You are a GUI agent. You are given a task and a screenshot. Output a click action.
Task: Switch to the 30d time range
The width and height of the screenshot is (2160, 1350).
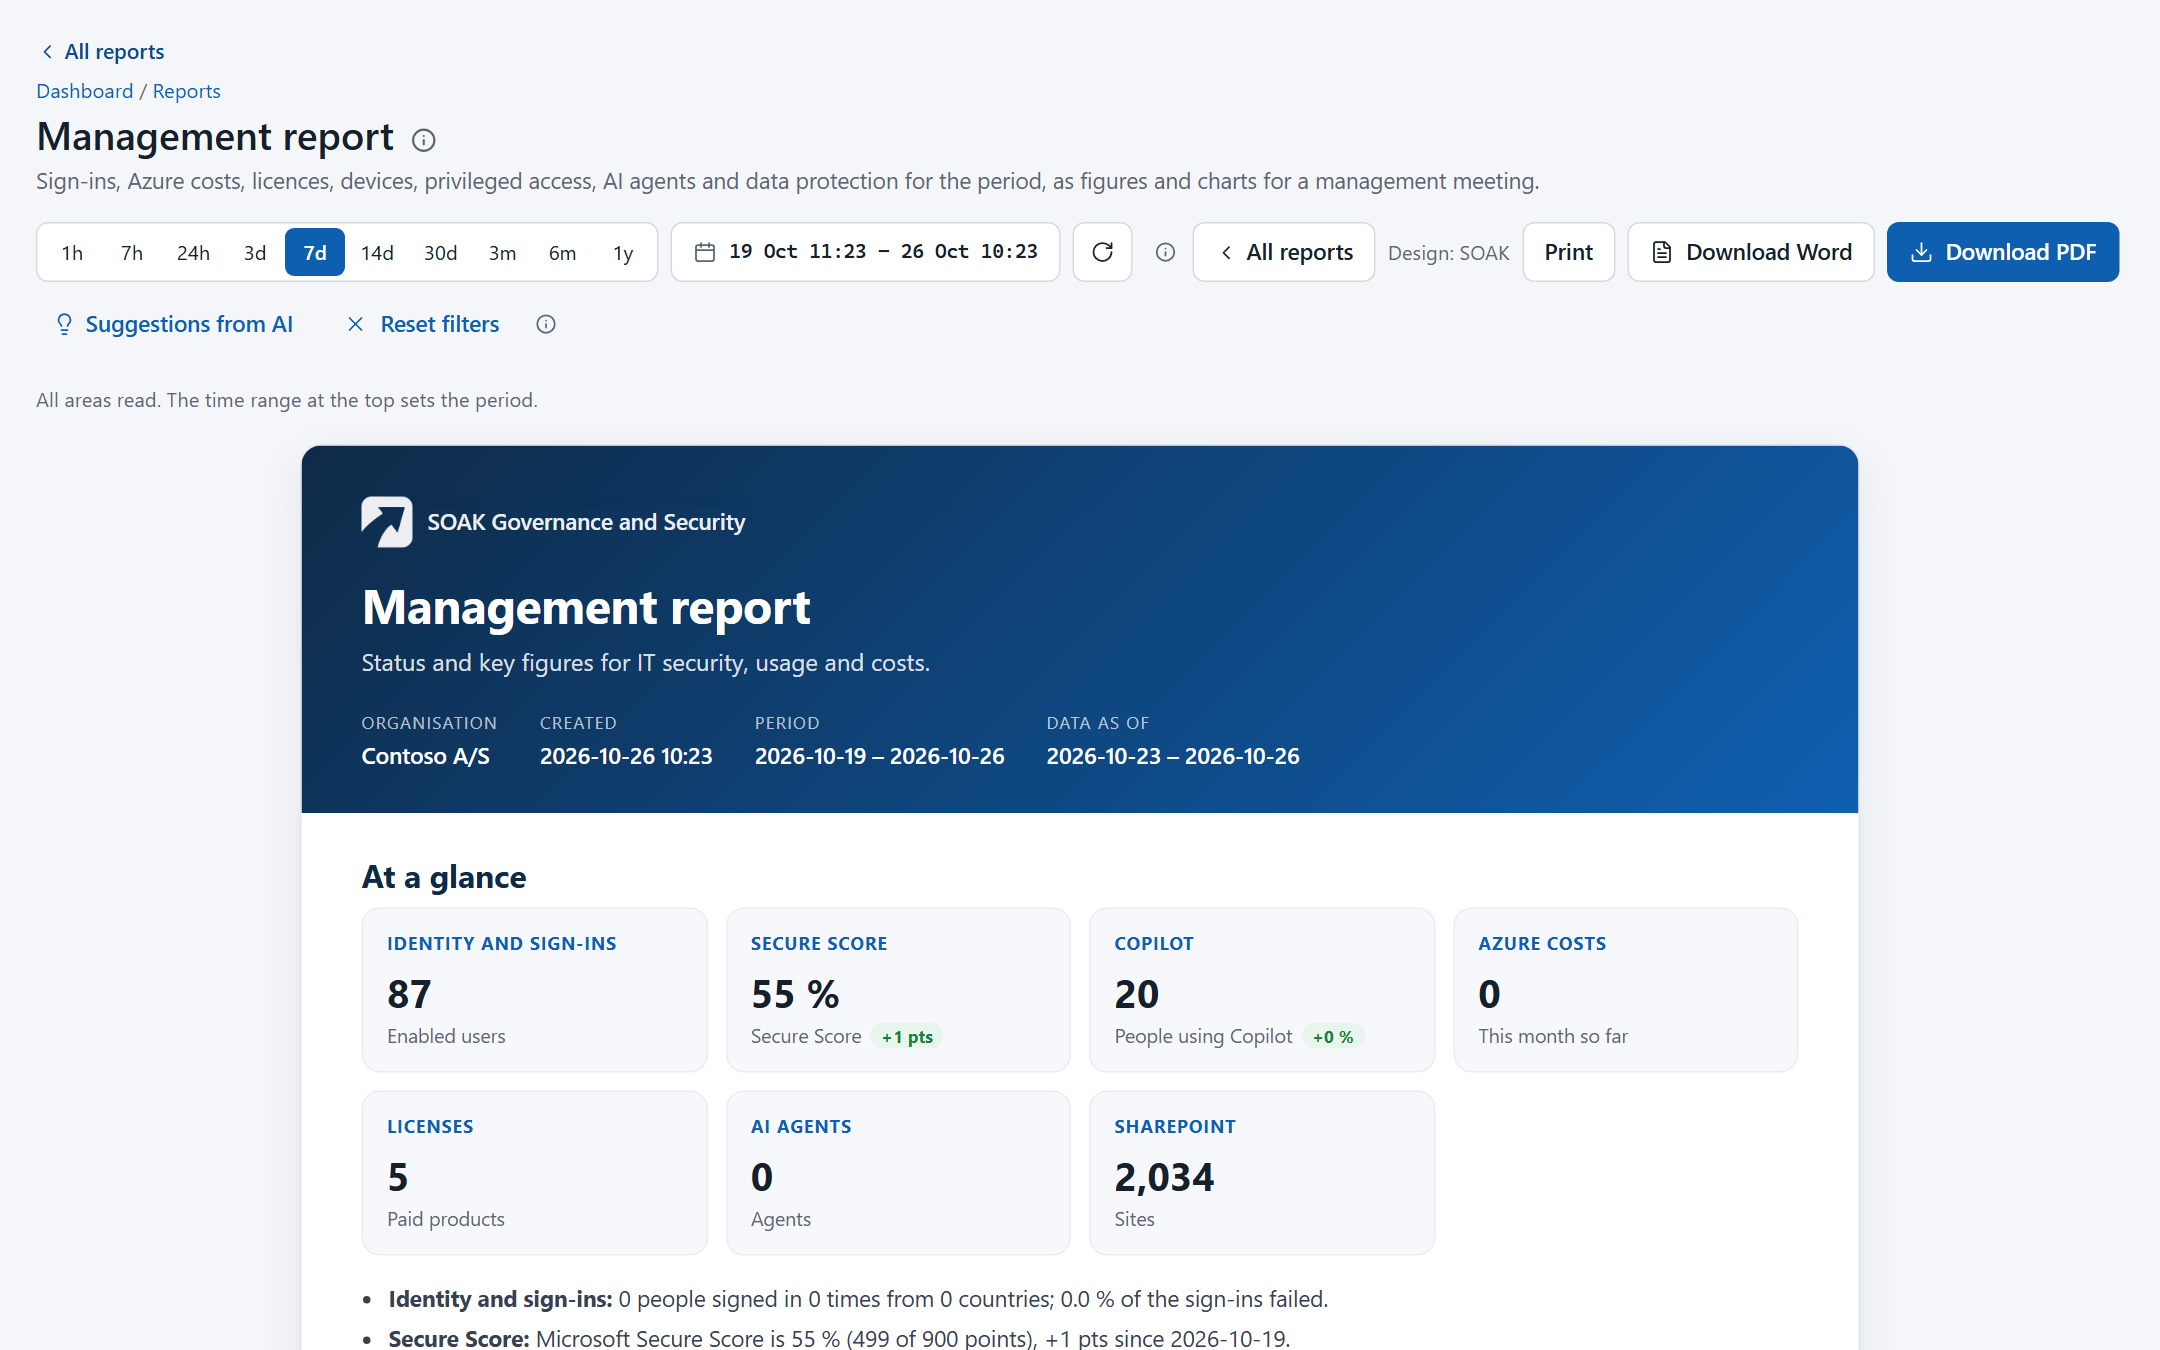coord(440,253)
